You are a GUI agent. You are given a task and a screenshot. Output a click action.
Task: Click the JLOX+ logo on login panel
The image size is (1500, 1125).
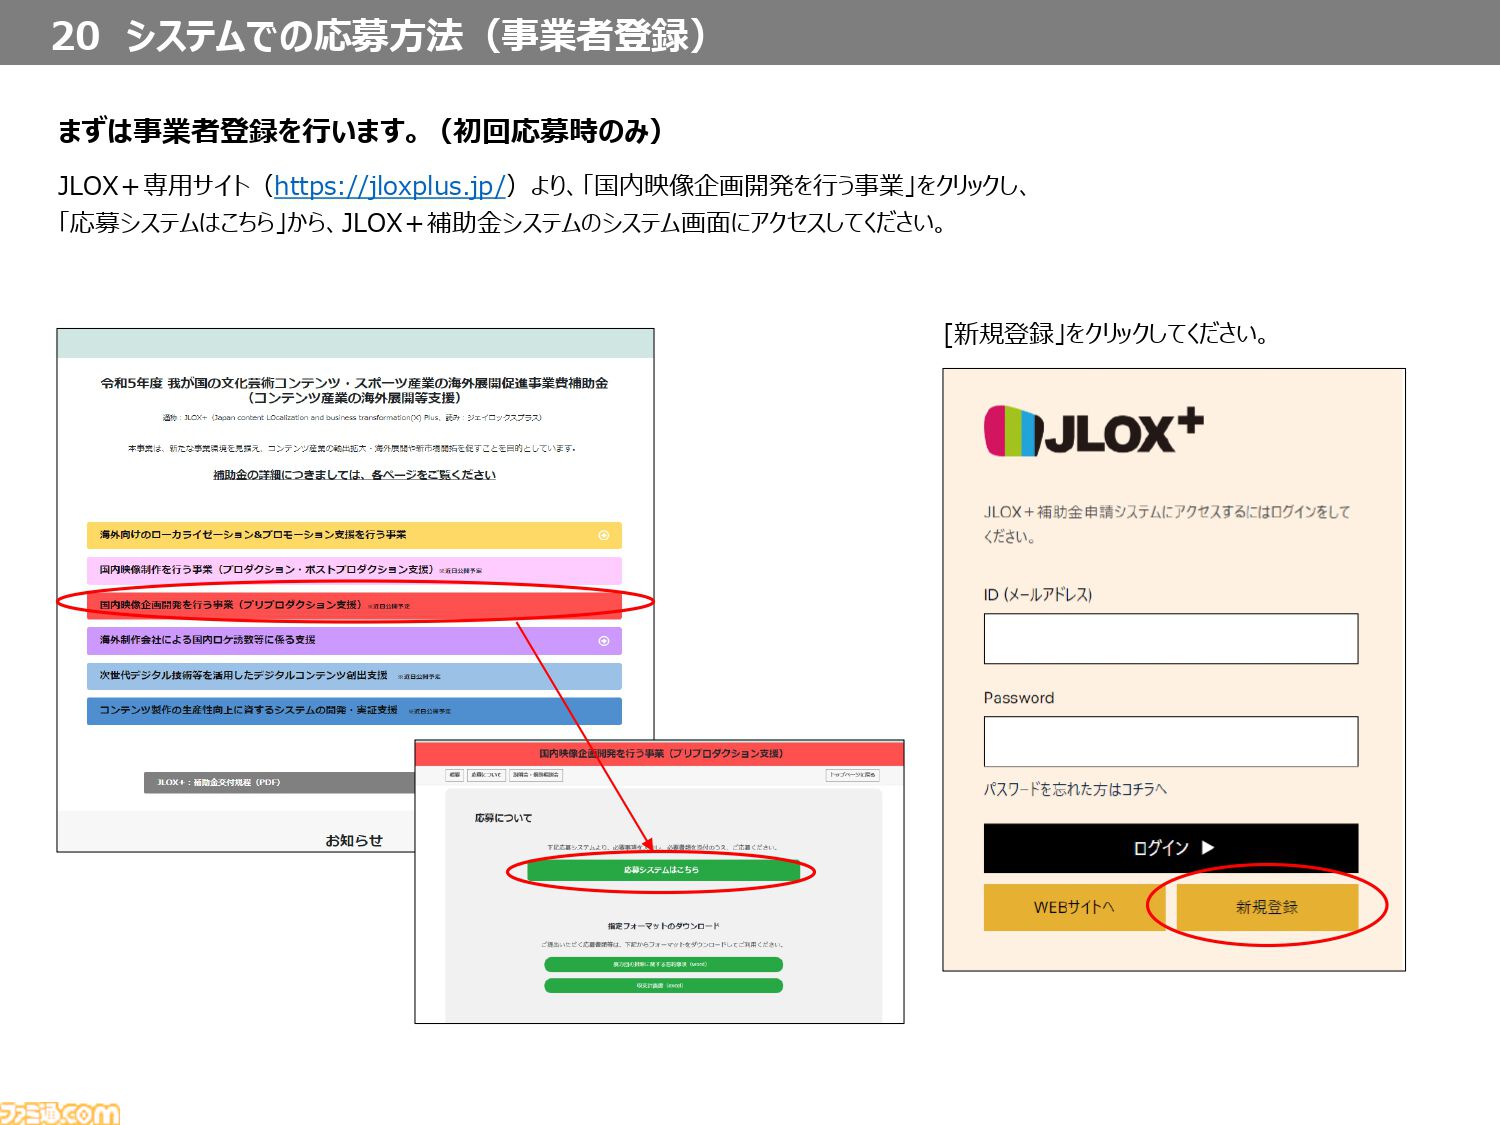click(x=1094, y=431)
